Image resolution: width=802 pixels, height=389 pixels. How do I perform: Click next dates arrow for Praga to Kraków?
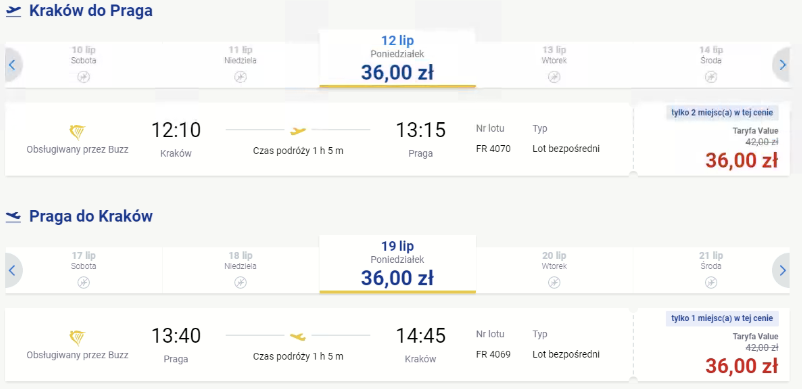tap(782, 270)
